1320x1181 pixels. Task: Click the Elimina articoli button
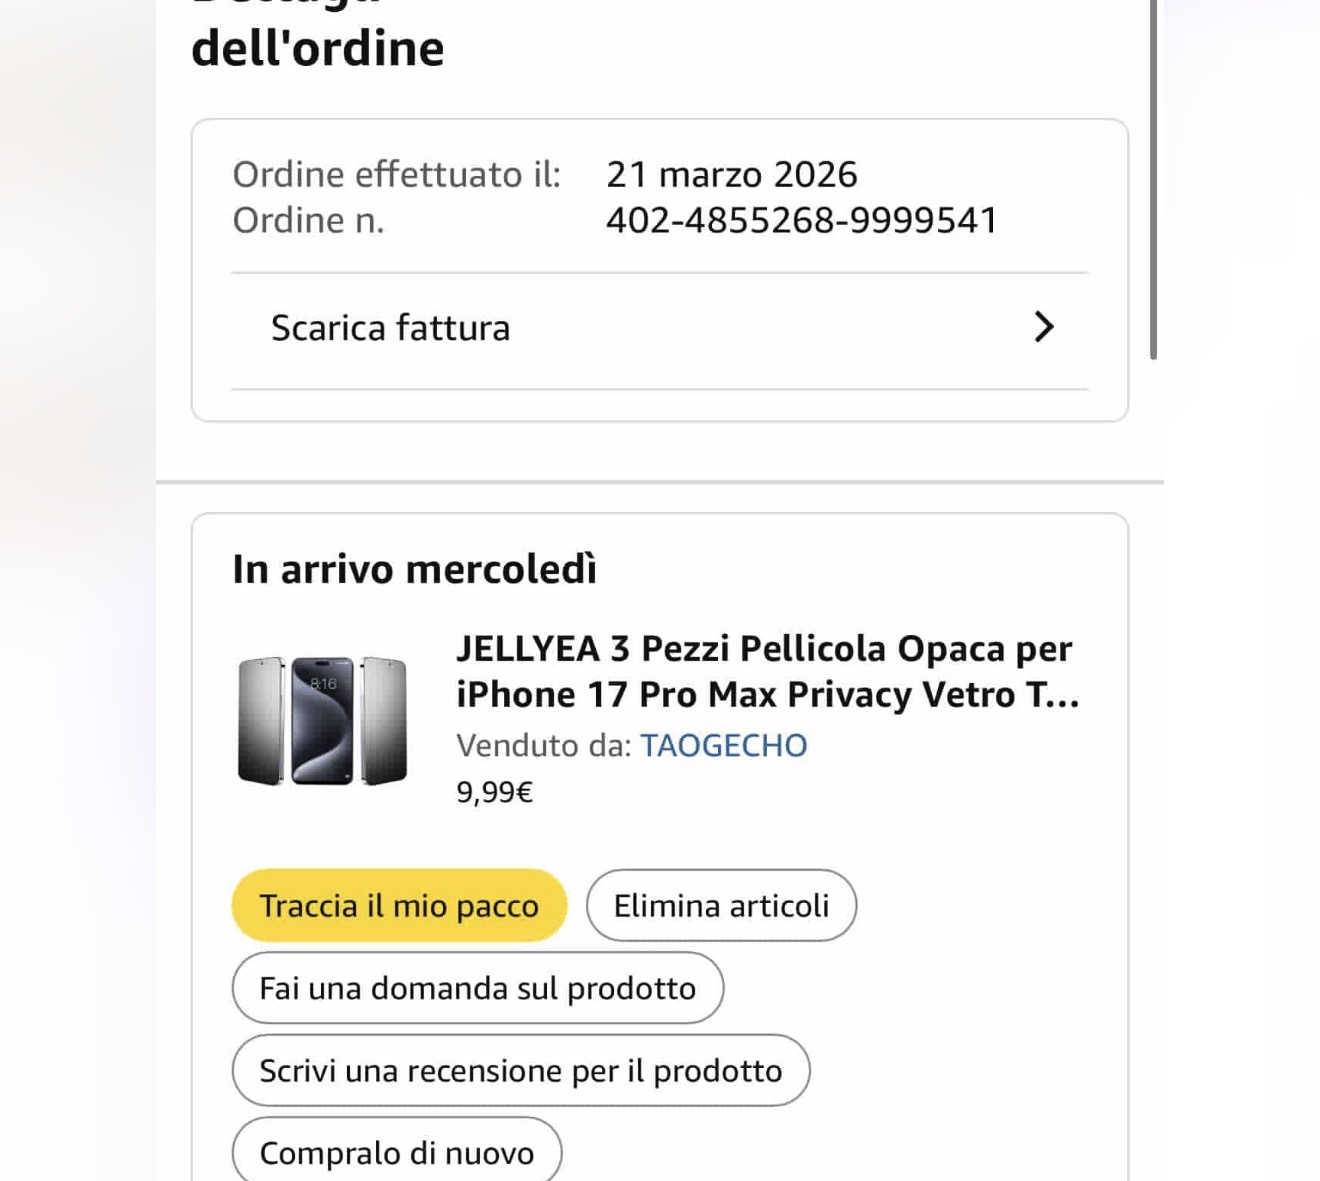(x=721, y=905)
